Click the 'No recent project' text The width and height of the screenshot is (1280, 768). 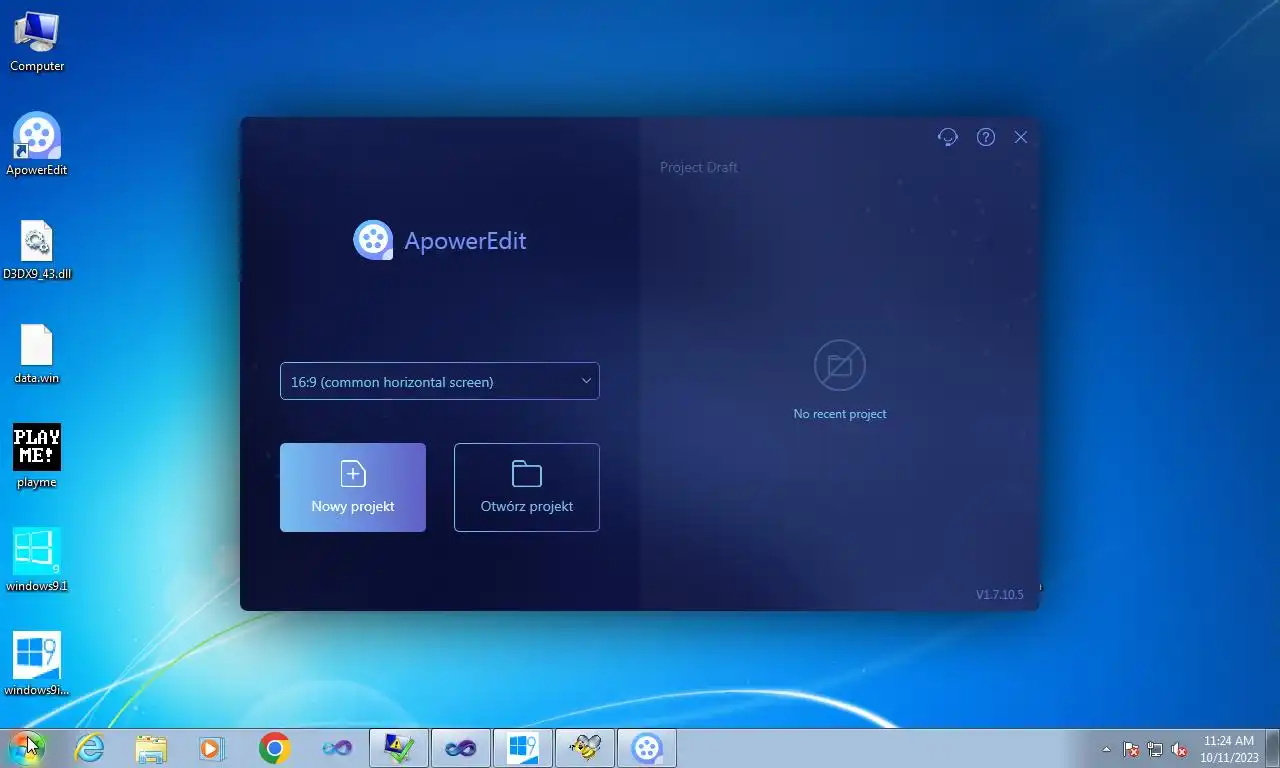pos(840,414)
